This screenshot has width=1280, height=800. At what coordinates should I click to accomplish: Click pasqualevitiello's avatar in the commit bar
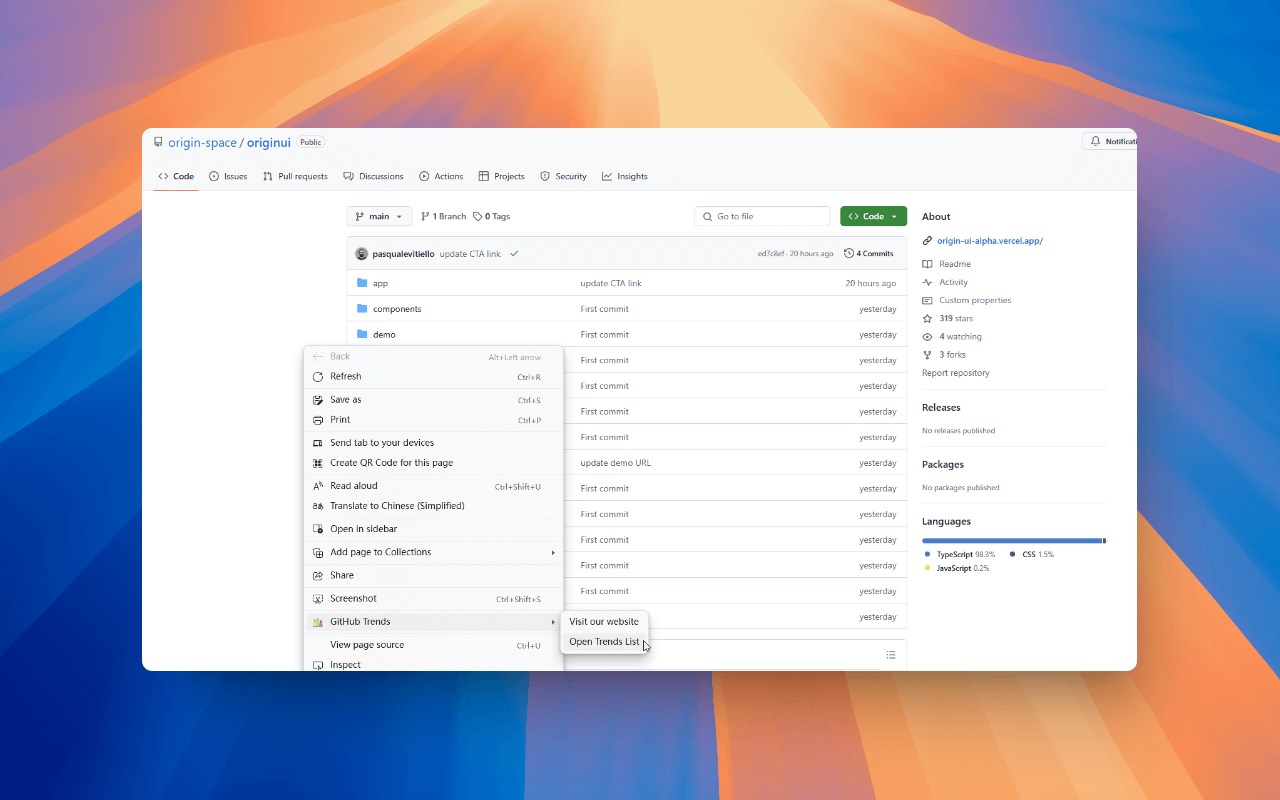(362, 254)
